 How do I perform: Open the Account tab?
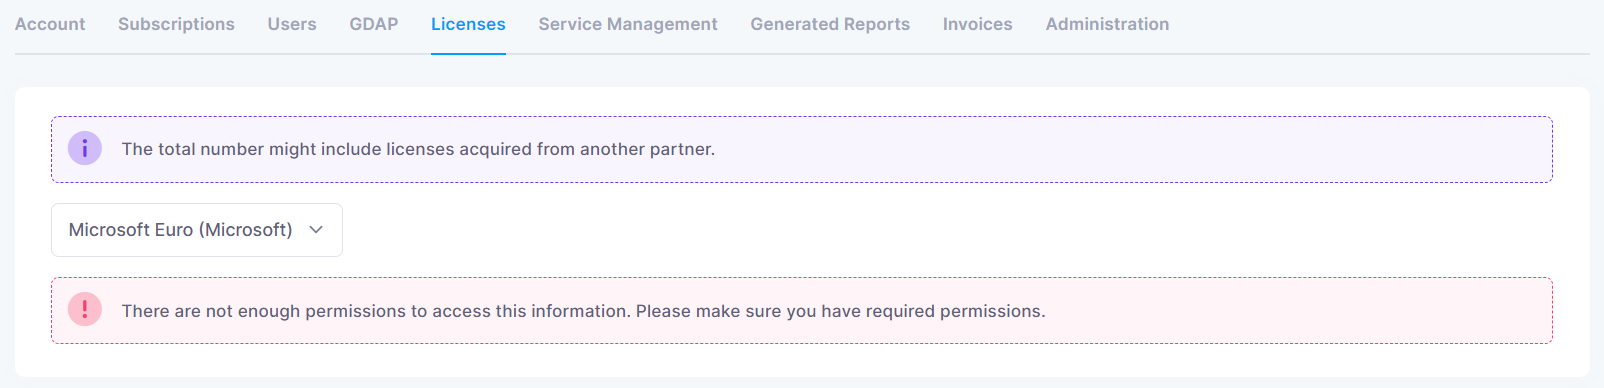(50, 24)
